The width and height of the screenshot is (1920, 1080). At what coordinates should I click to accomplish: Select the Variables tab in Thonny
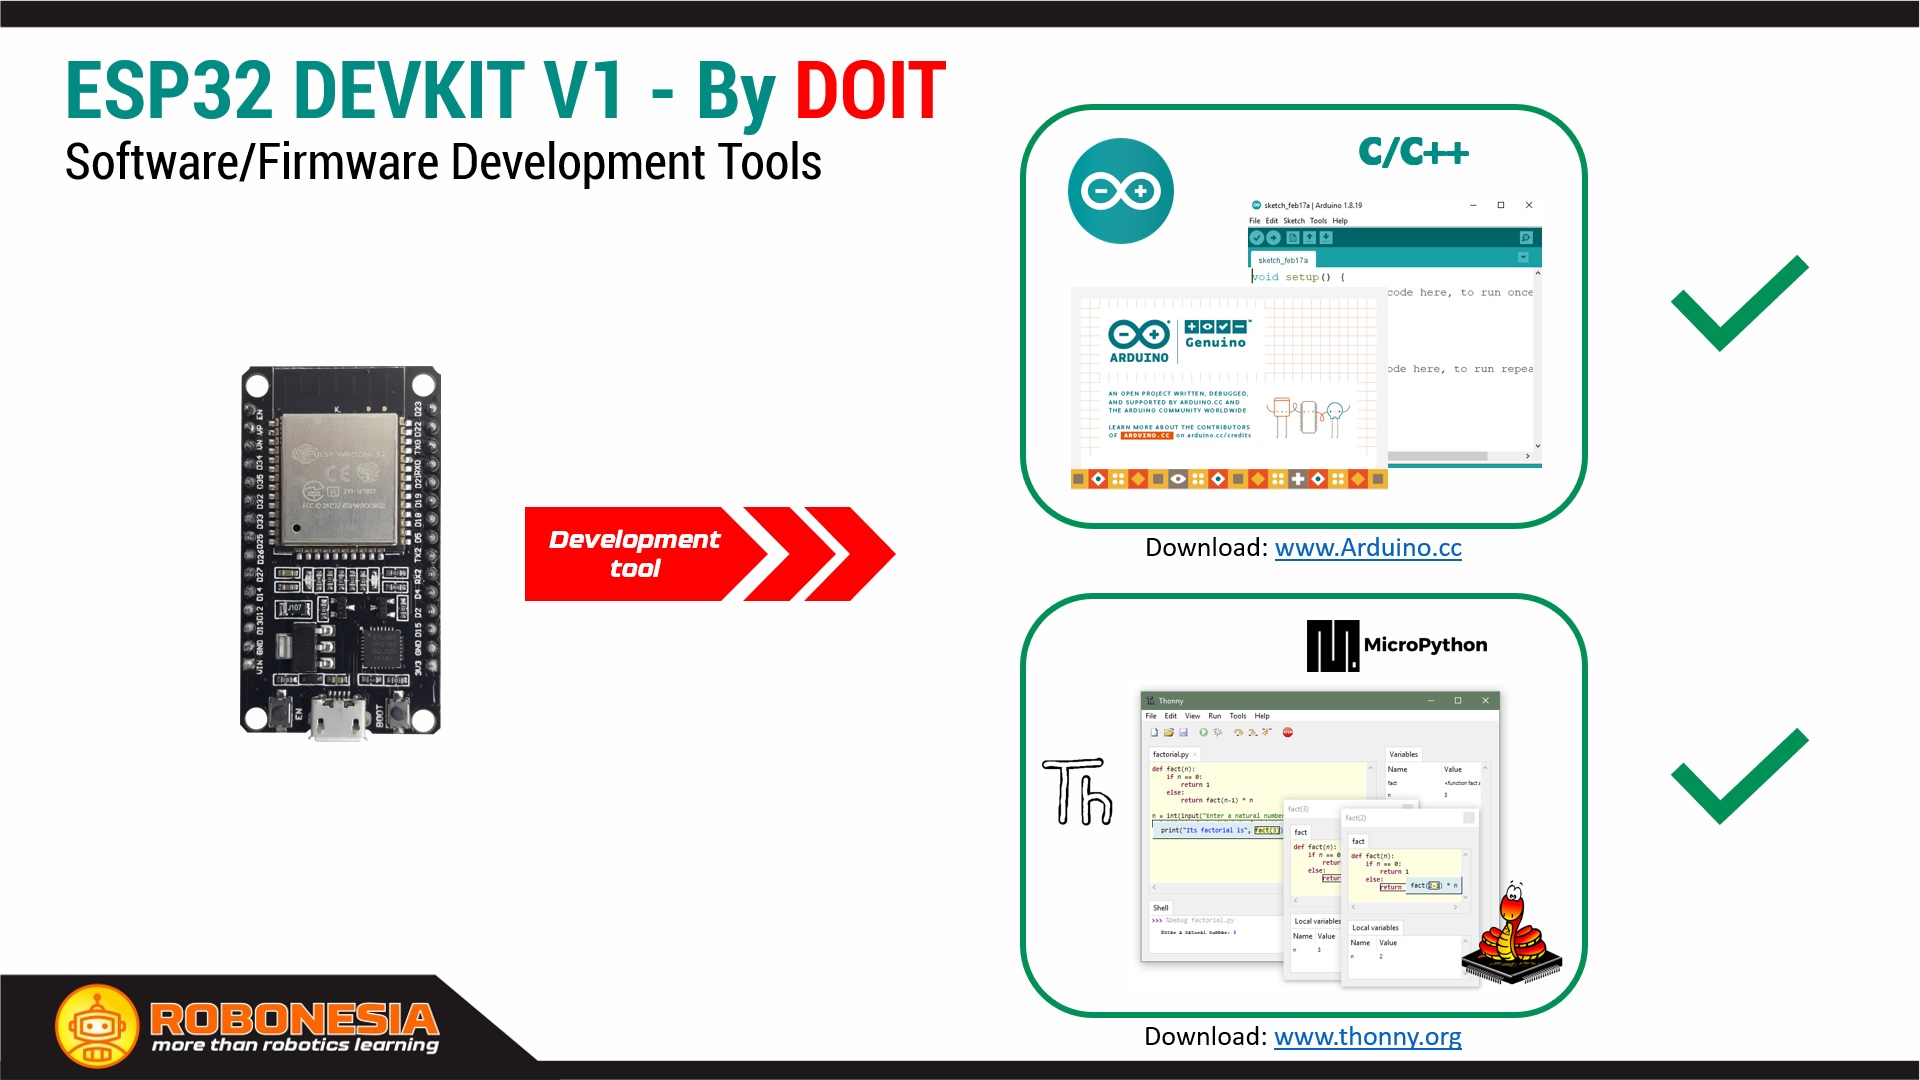tap(1403, 754)
